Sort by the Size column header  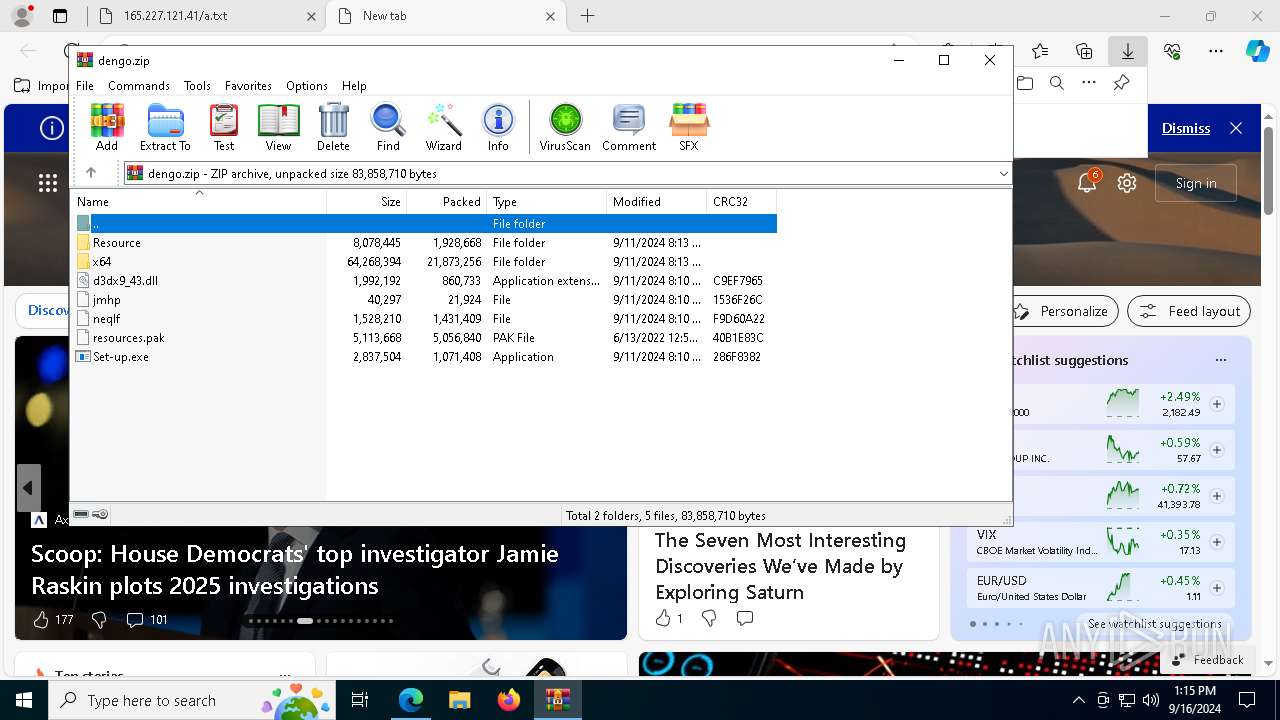point(367,202)
